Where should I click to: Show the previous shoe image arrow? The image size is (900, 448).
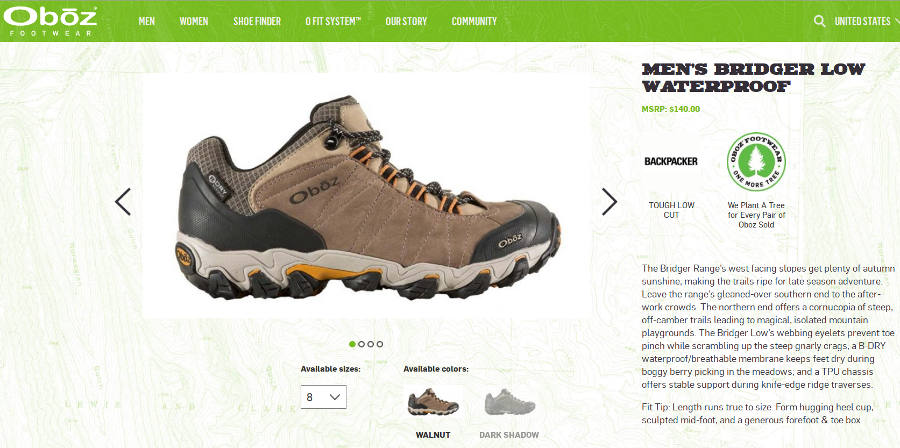[123, 202]
